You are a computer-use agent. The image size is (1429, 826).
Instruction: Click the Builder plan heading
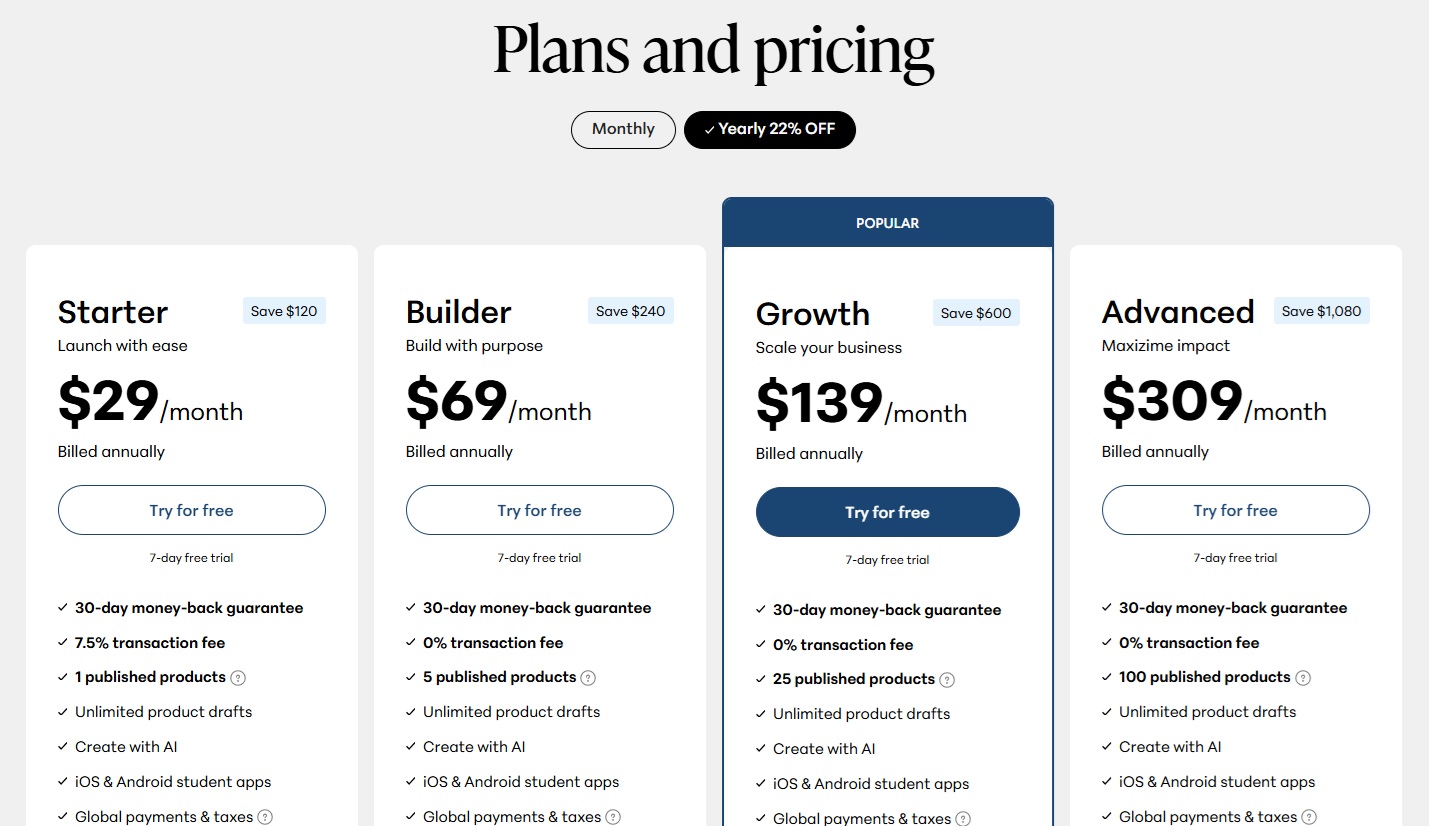tap(458, 312)
